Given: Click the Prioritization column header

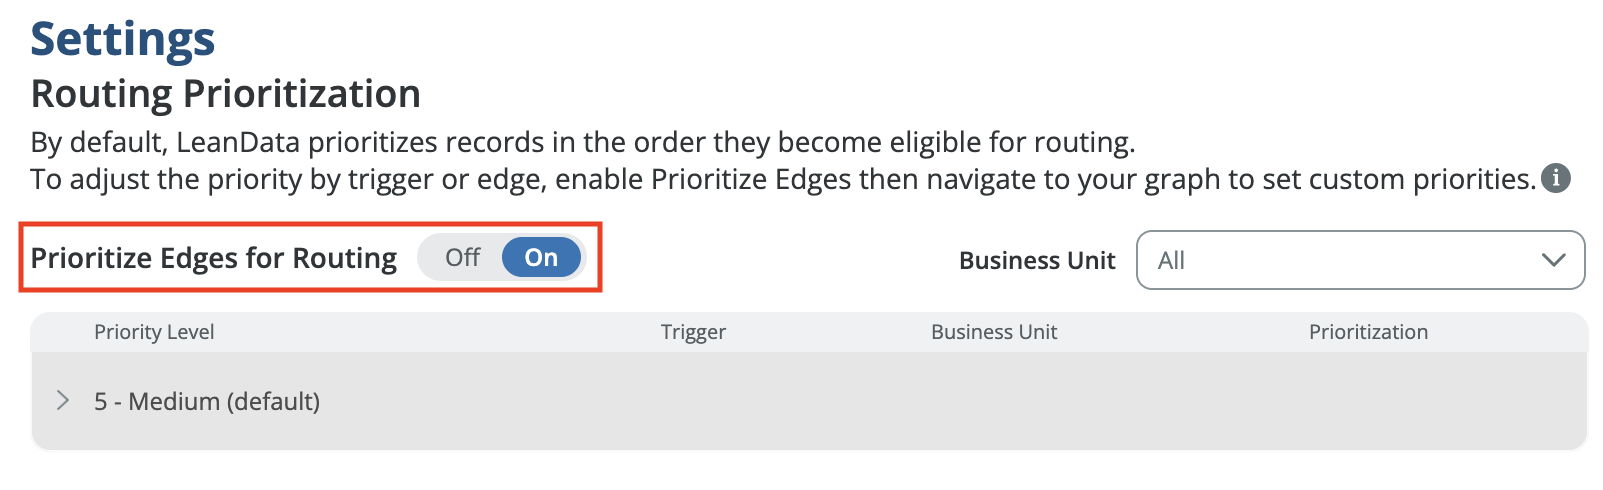Looking at the screenshot, I should pyautogui.click(x=1368, y=332).
